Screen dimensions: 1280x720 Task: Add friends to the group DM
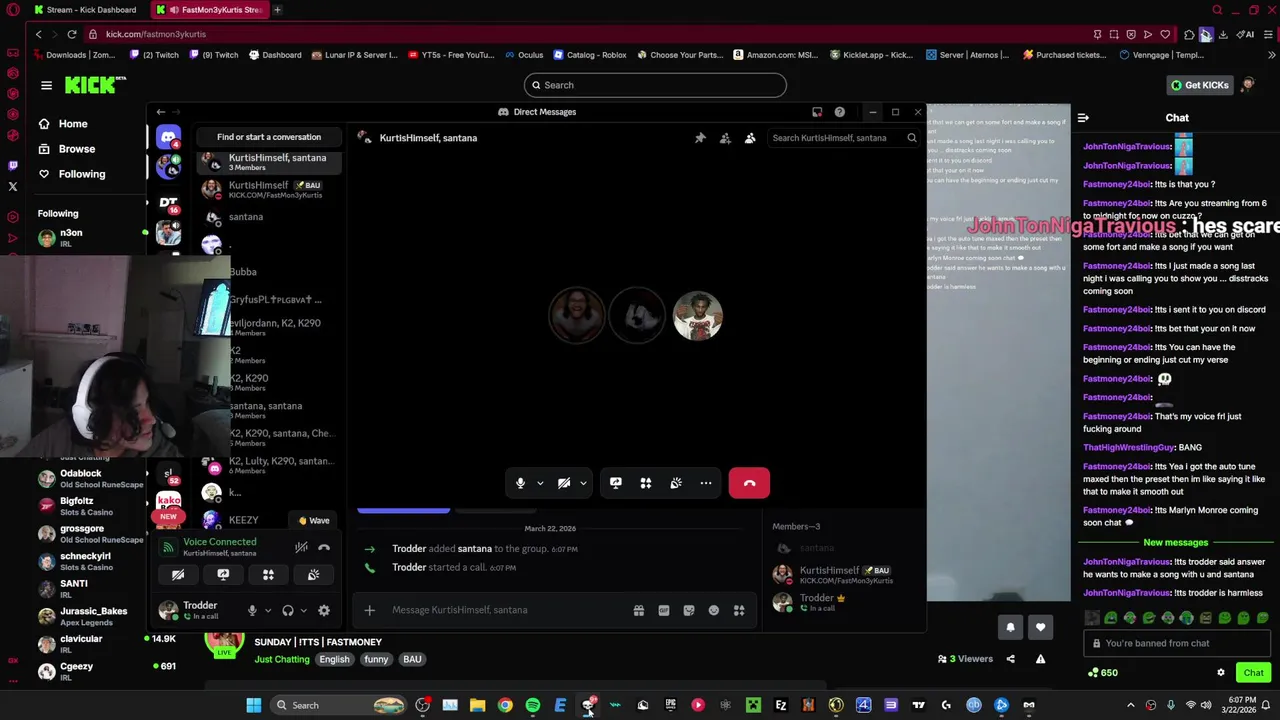click(725, 138)
